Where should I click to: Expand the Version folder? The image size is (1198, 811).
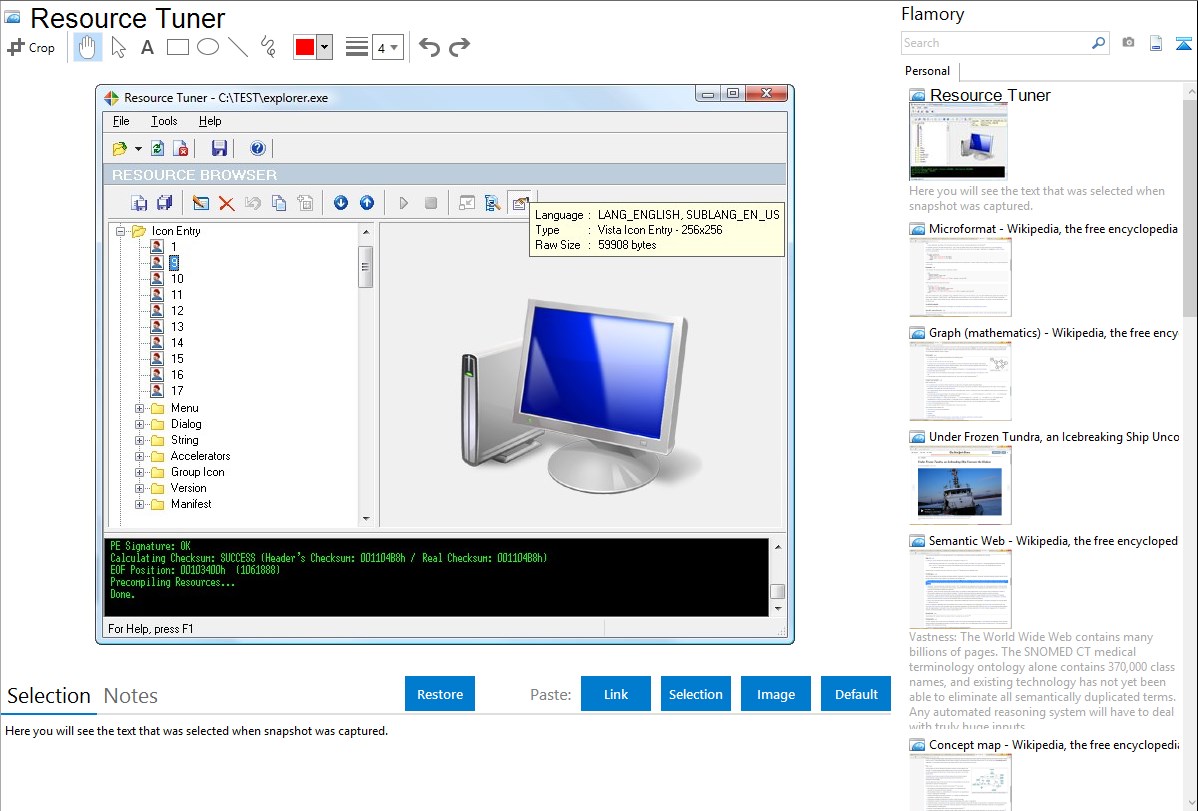tap(139, 488)
